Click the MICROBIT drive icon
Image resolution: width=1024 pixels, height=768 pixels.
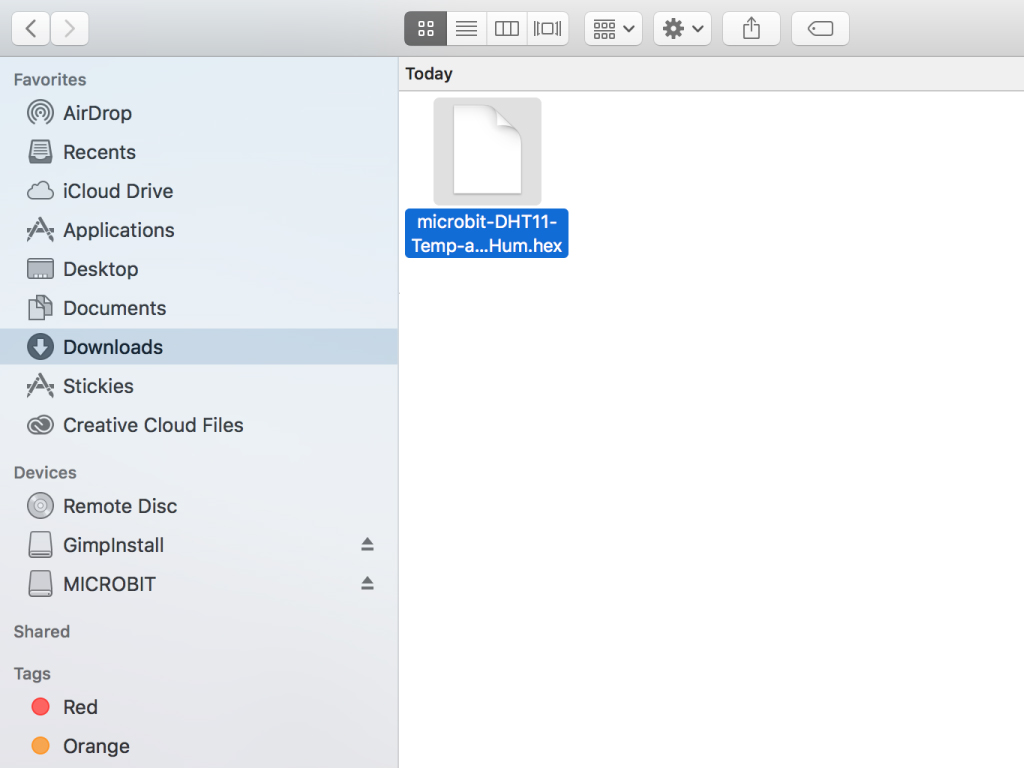[40, 584]
